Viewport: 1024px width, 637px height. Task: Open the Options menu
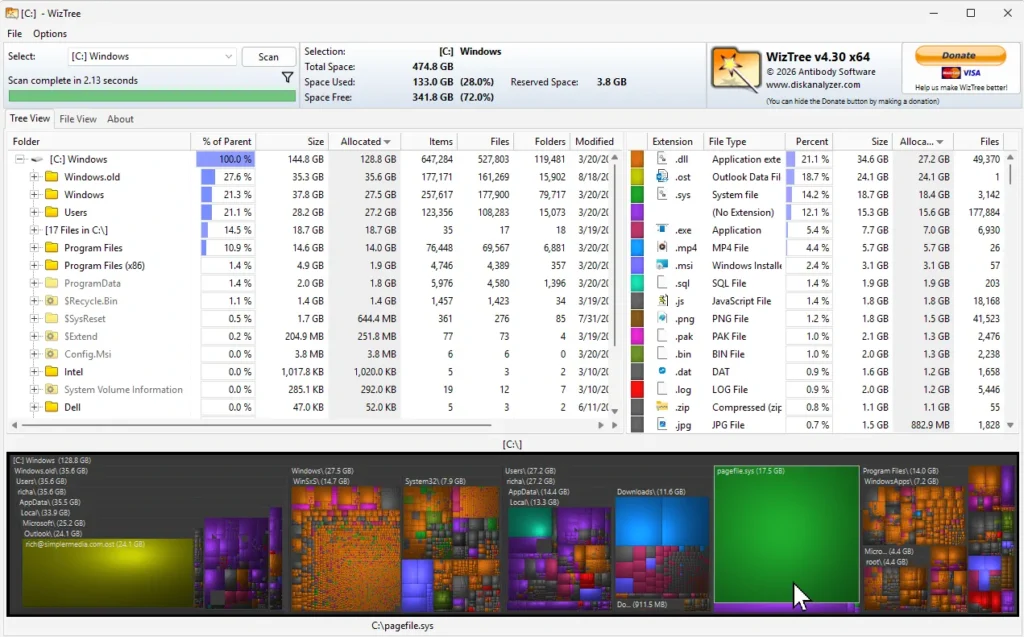[x=49, y=33]
